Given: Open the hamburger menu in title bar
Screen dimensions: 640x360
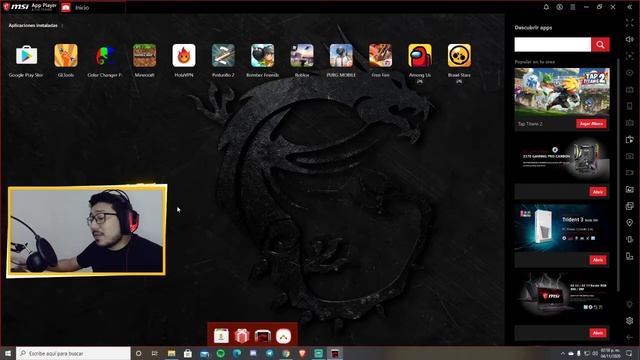Looking at the screenshot, I should [573, 7].
